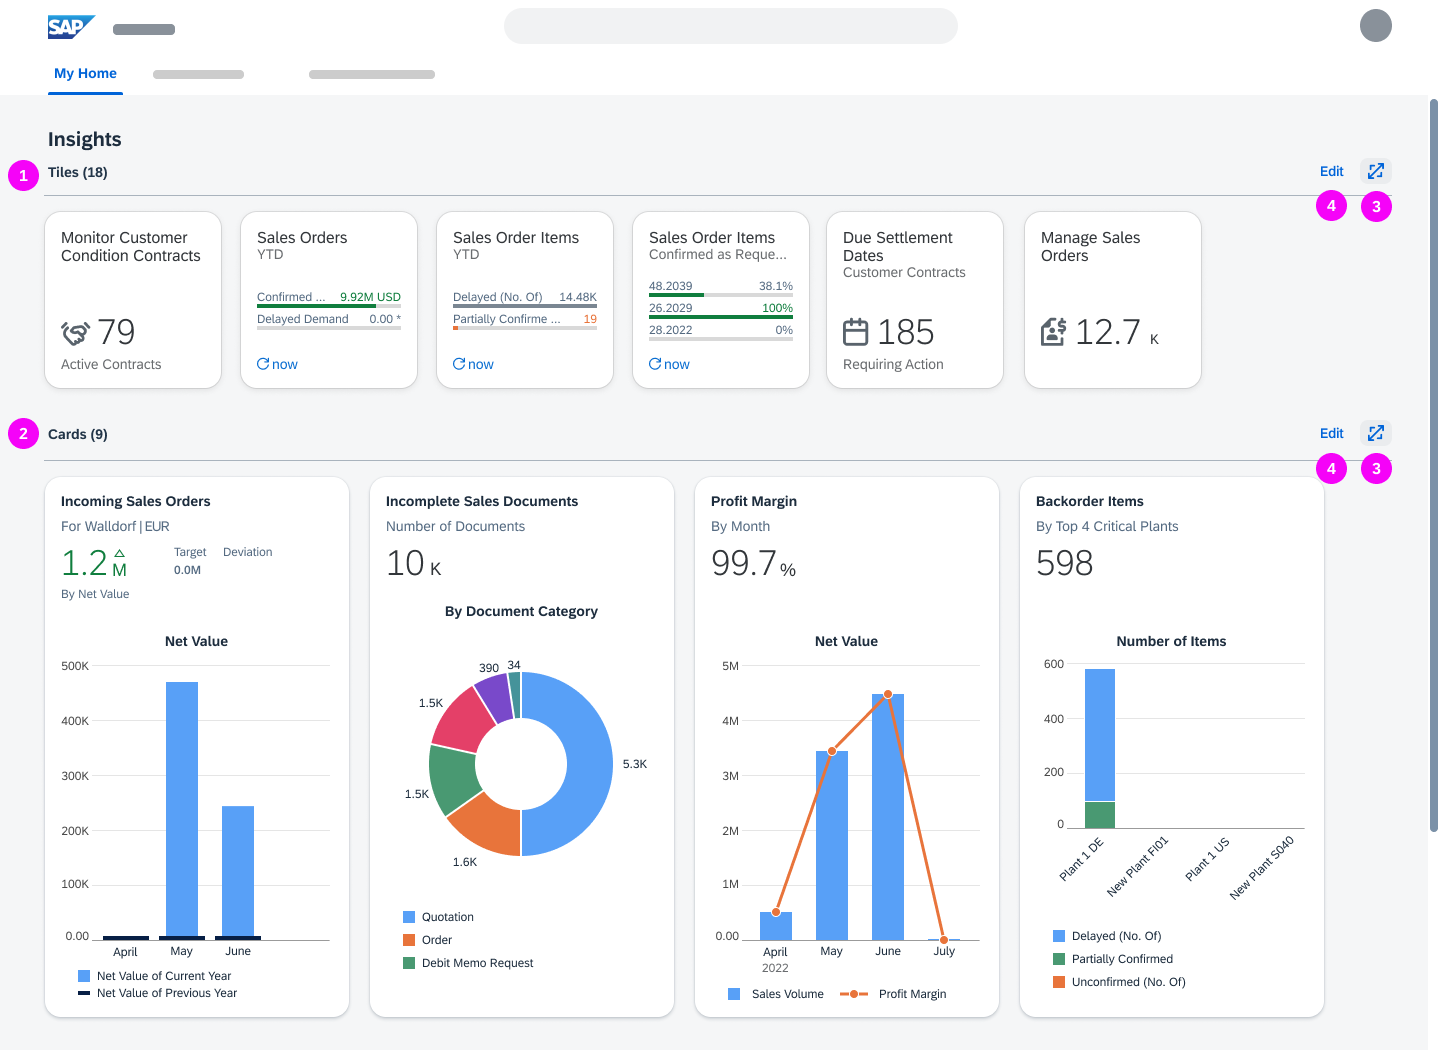Image resolution: width=1440 pixels, height=1050 pixels.
Task: Click the July profit margin line point
Action: point(944,940)
